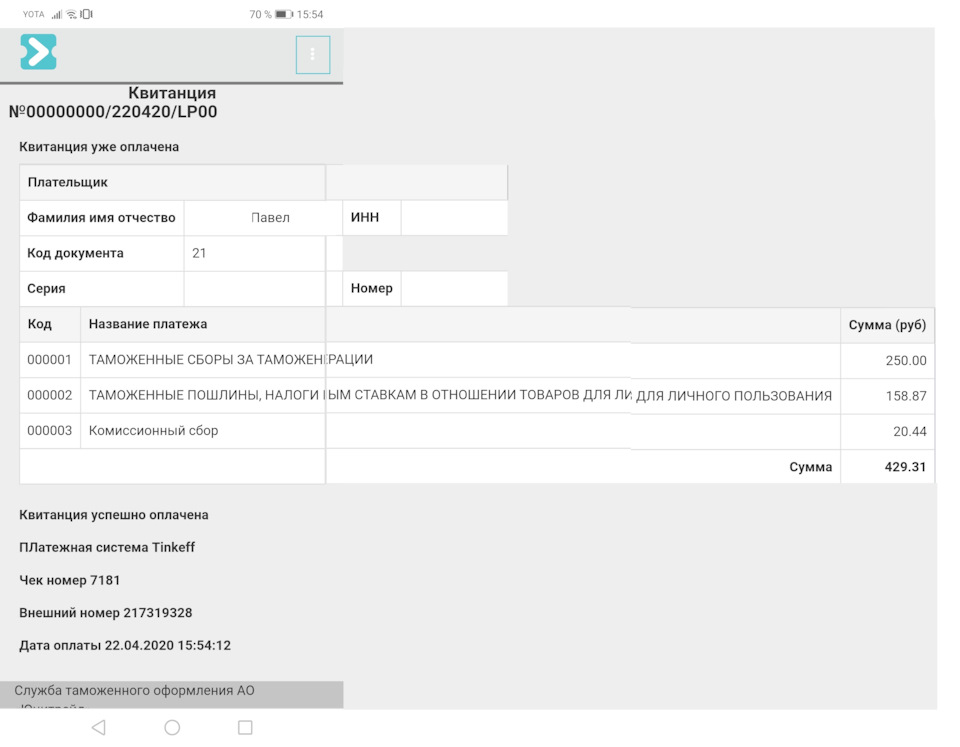Tap the battery icon in status bar
The height and width of the screenshot is (747, 960).
point(284,15)
